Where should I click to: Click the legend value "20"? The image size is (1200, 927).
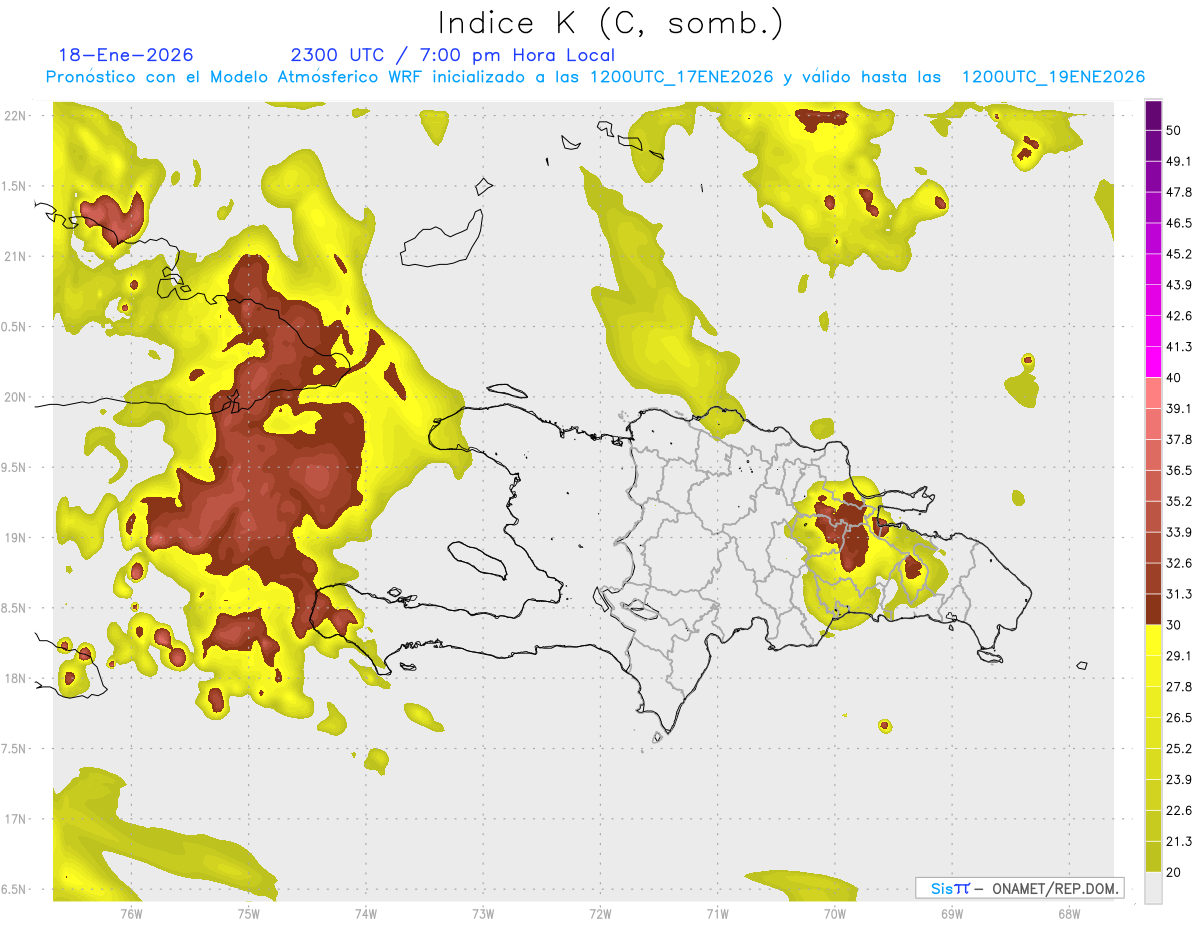click(1174, 874)
